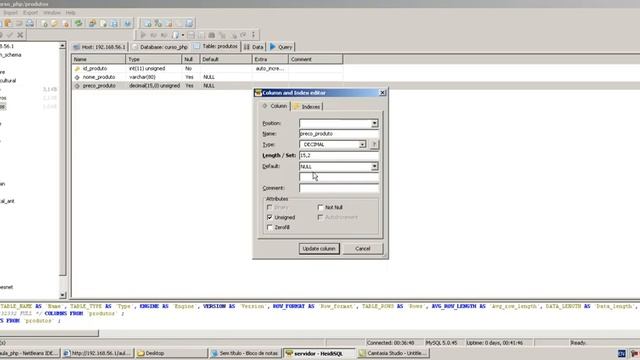
Task: Click the Type column header
Action: (x=153, y=59)
